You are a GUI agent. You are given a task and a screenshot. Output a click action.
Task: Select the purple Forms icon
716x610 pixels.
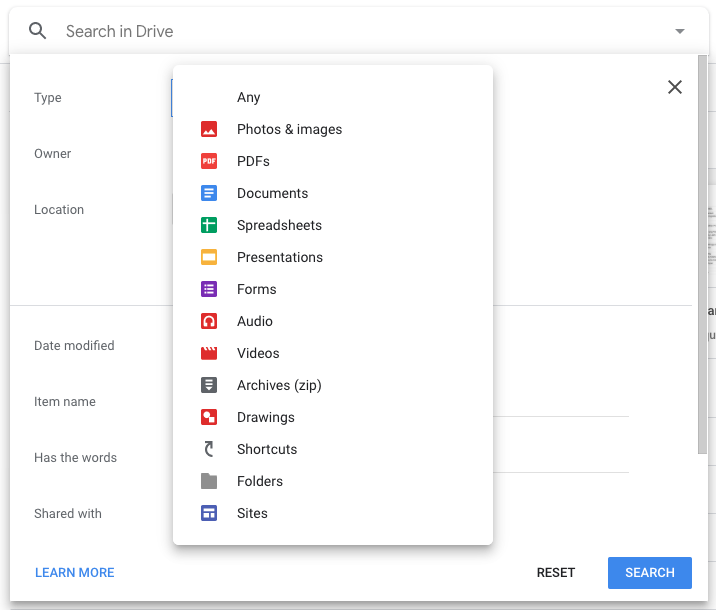[209, 289]
